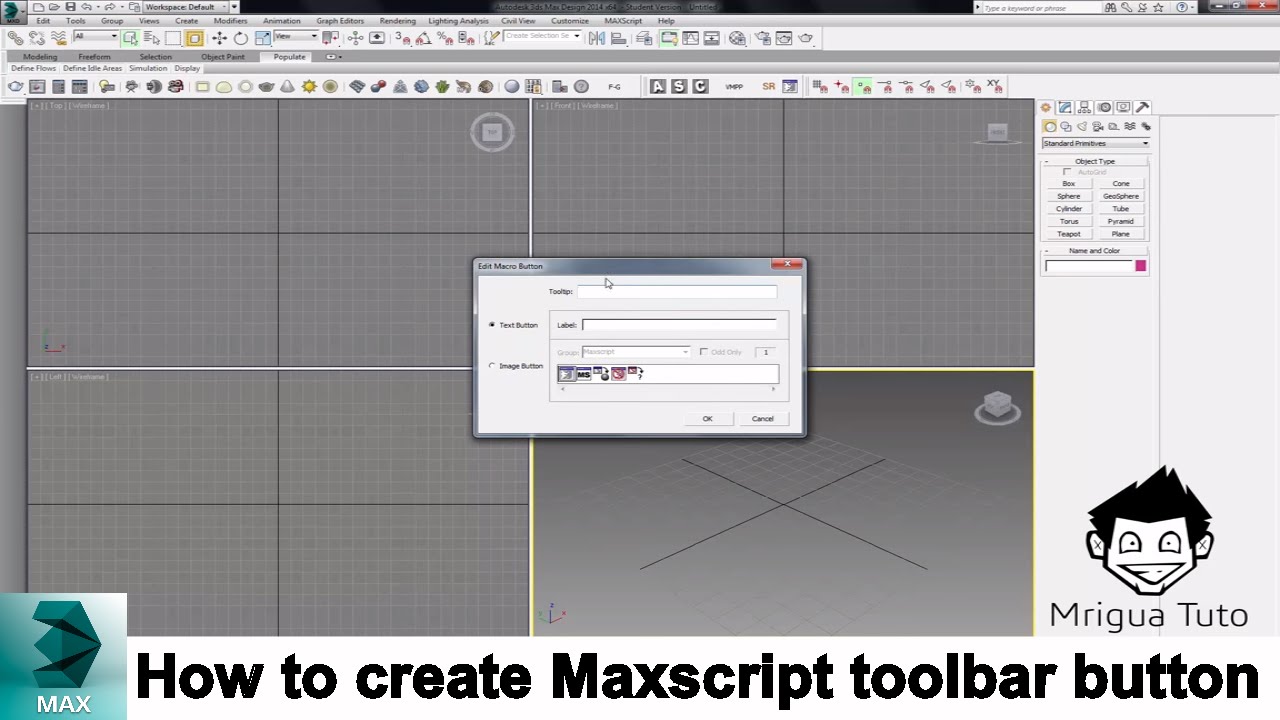1280x720 pixels.
Task: Activate the Select Object tool
Action: click(131, 38)
